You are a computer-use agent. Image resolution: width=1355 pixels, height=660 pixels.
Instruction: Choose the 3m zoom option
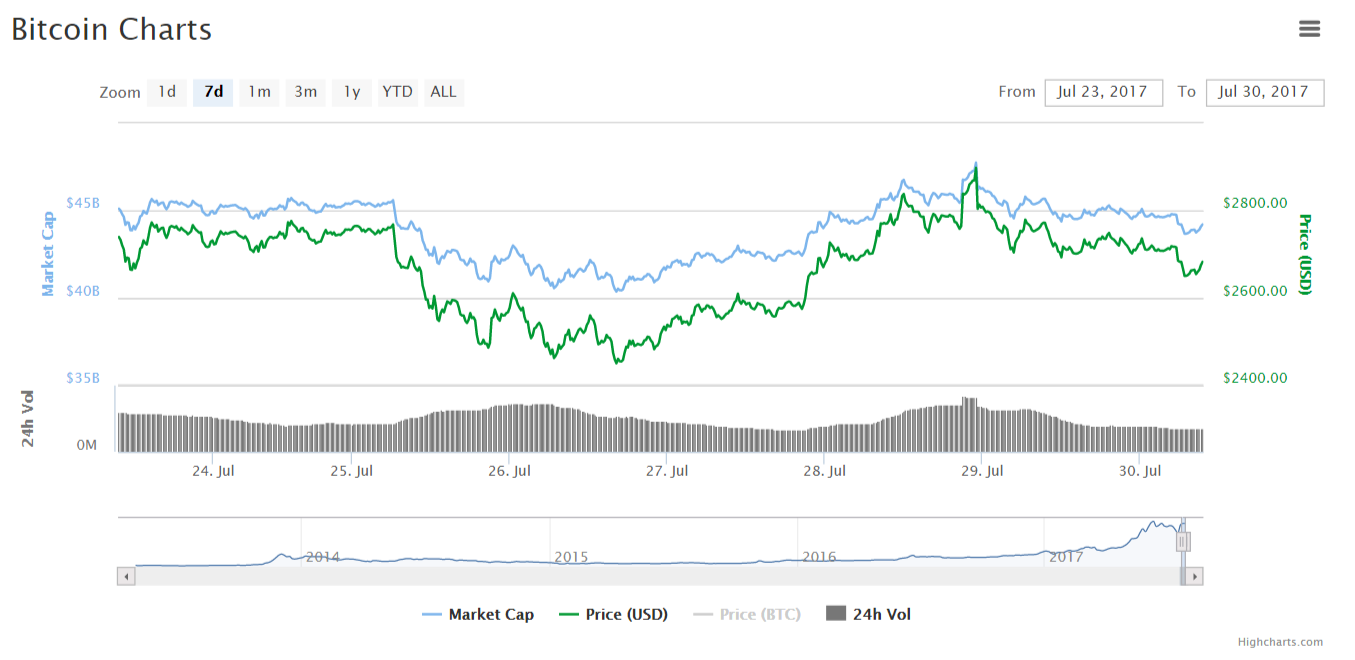click(305, 92)
